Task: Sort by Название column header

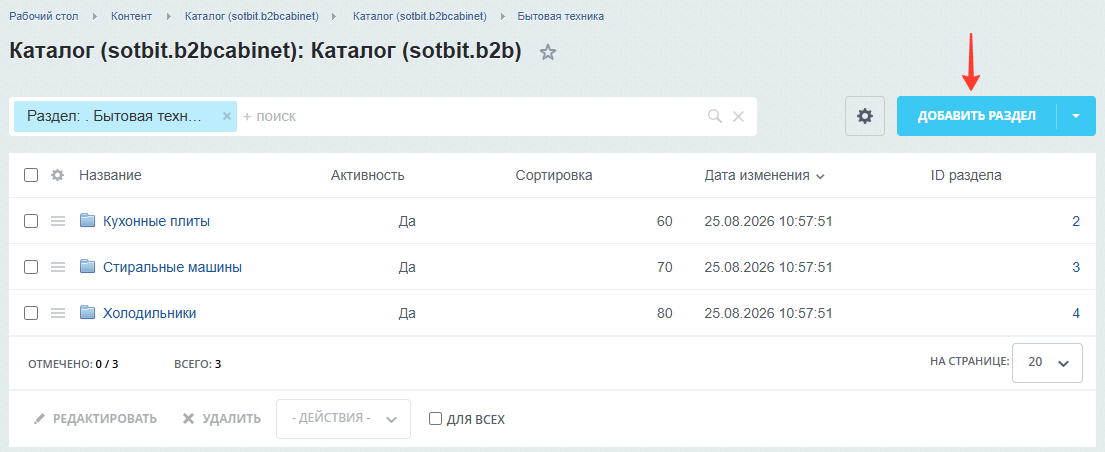Action: (x=110, y=176)
